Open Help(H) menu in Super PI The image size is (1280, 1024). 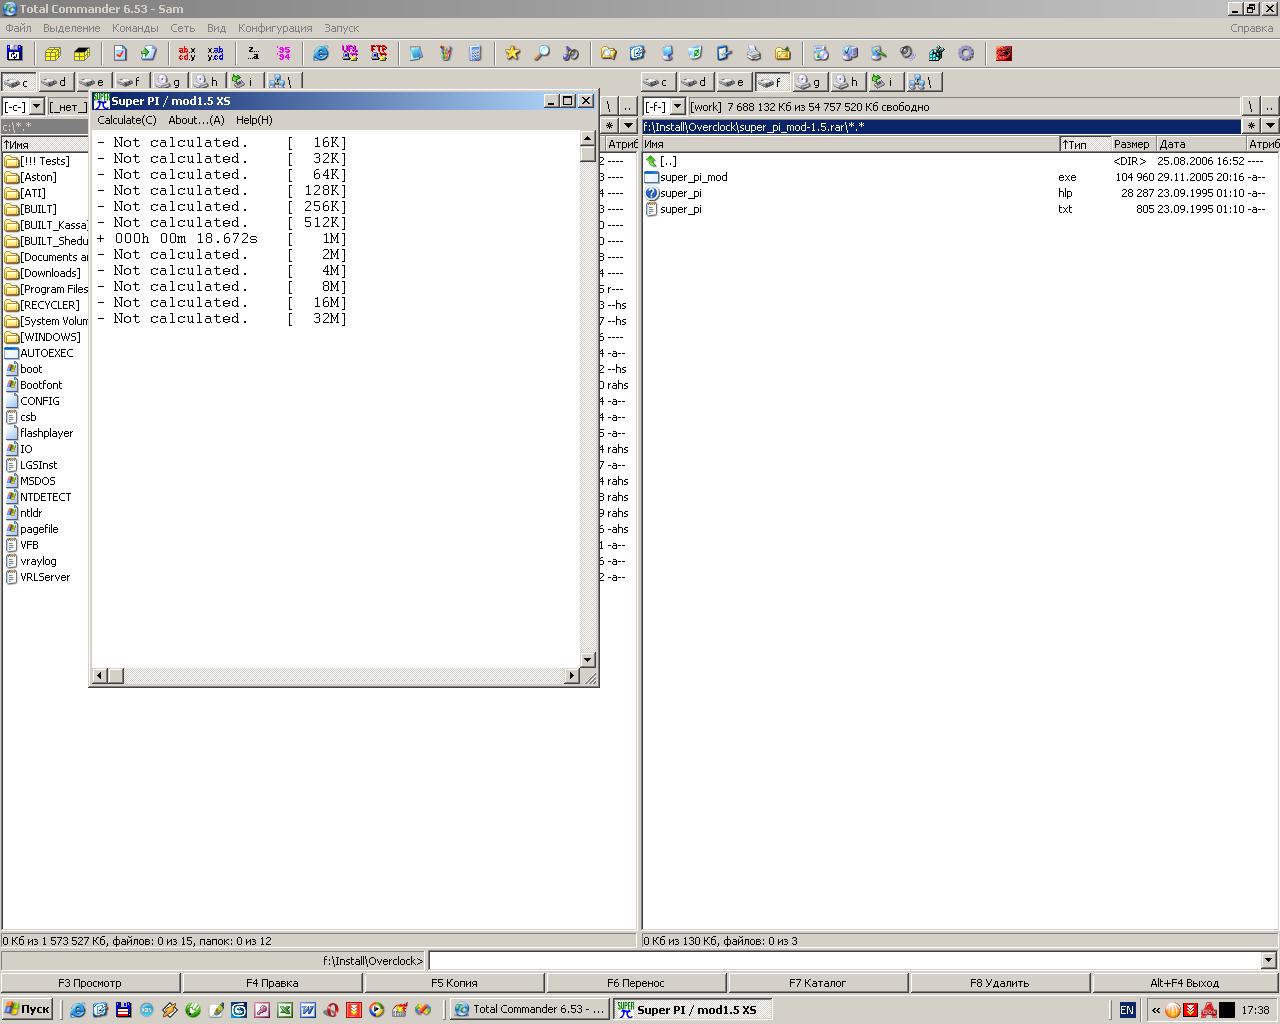coord(254,120)
